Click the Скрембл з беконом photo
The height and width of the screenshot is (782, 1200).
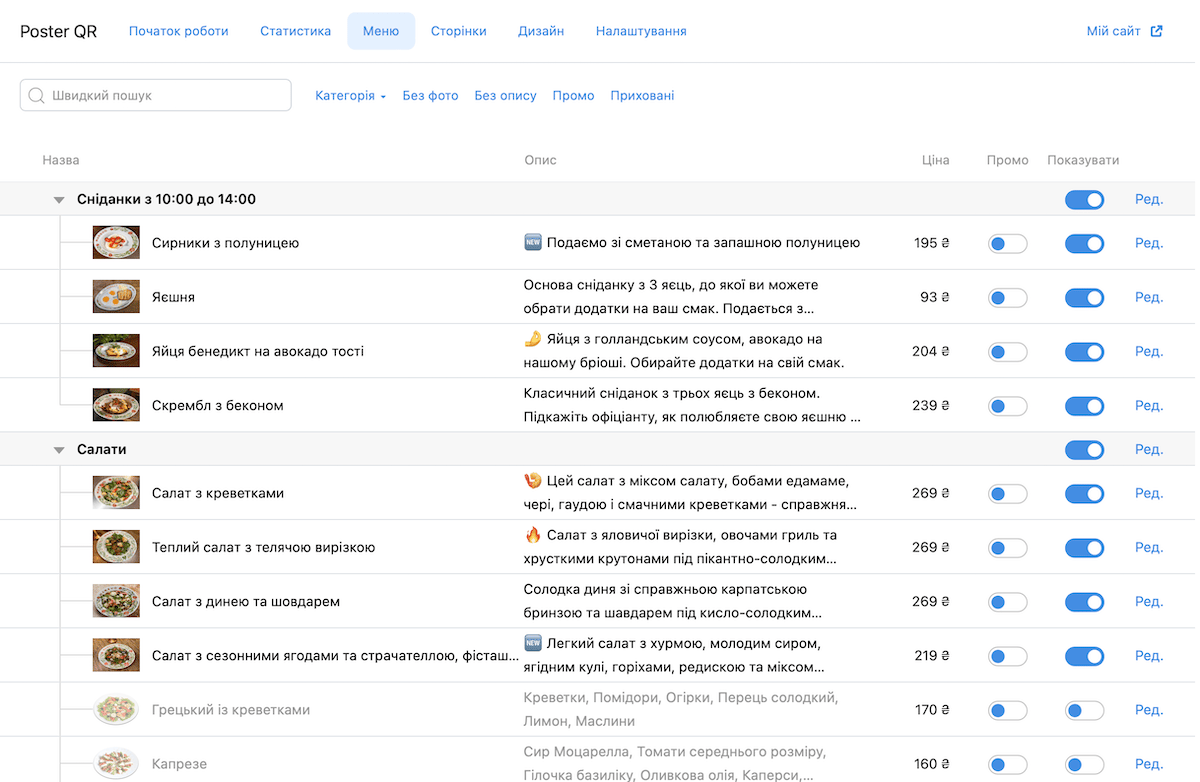[x=116, y=405]
